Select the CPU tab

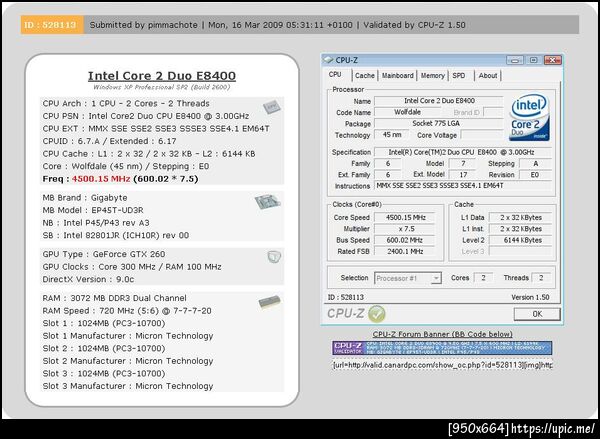(x=335, y=75)
